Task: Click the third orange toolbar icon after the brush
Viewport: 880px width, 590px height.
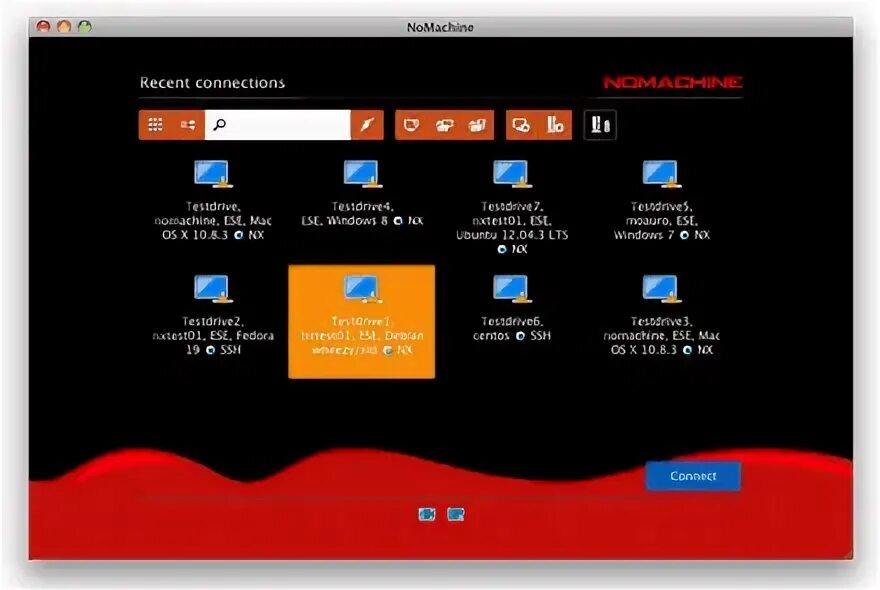Action: [x=478, y=125]
